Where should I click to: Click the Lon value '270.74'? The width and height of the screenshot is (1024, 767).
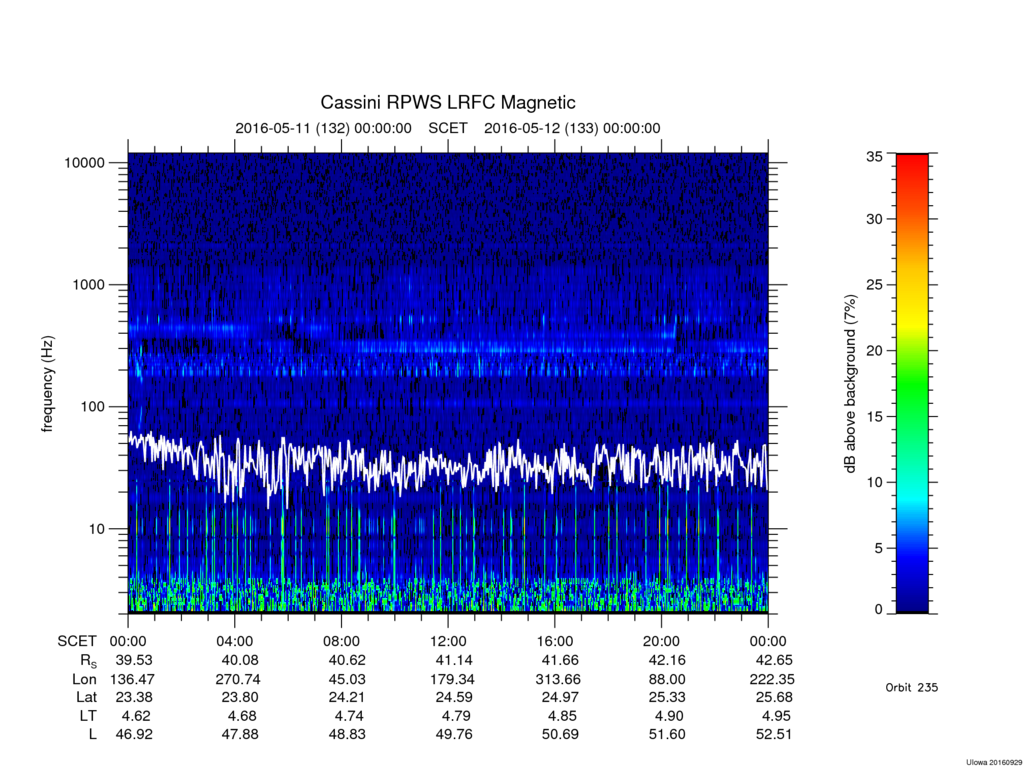[x=238, y=679]
